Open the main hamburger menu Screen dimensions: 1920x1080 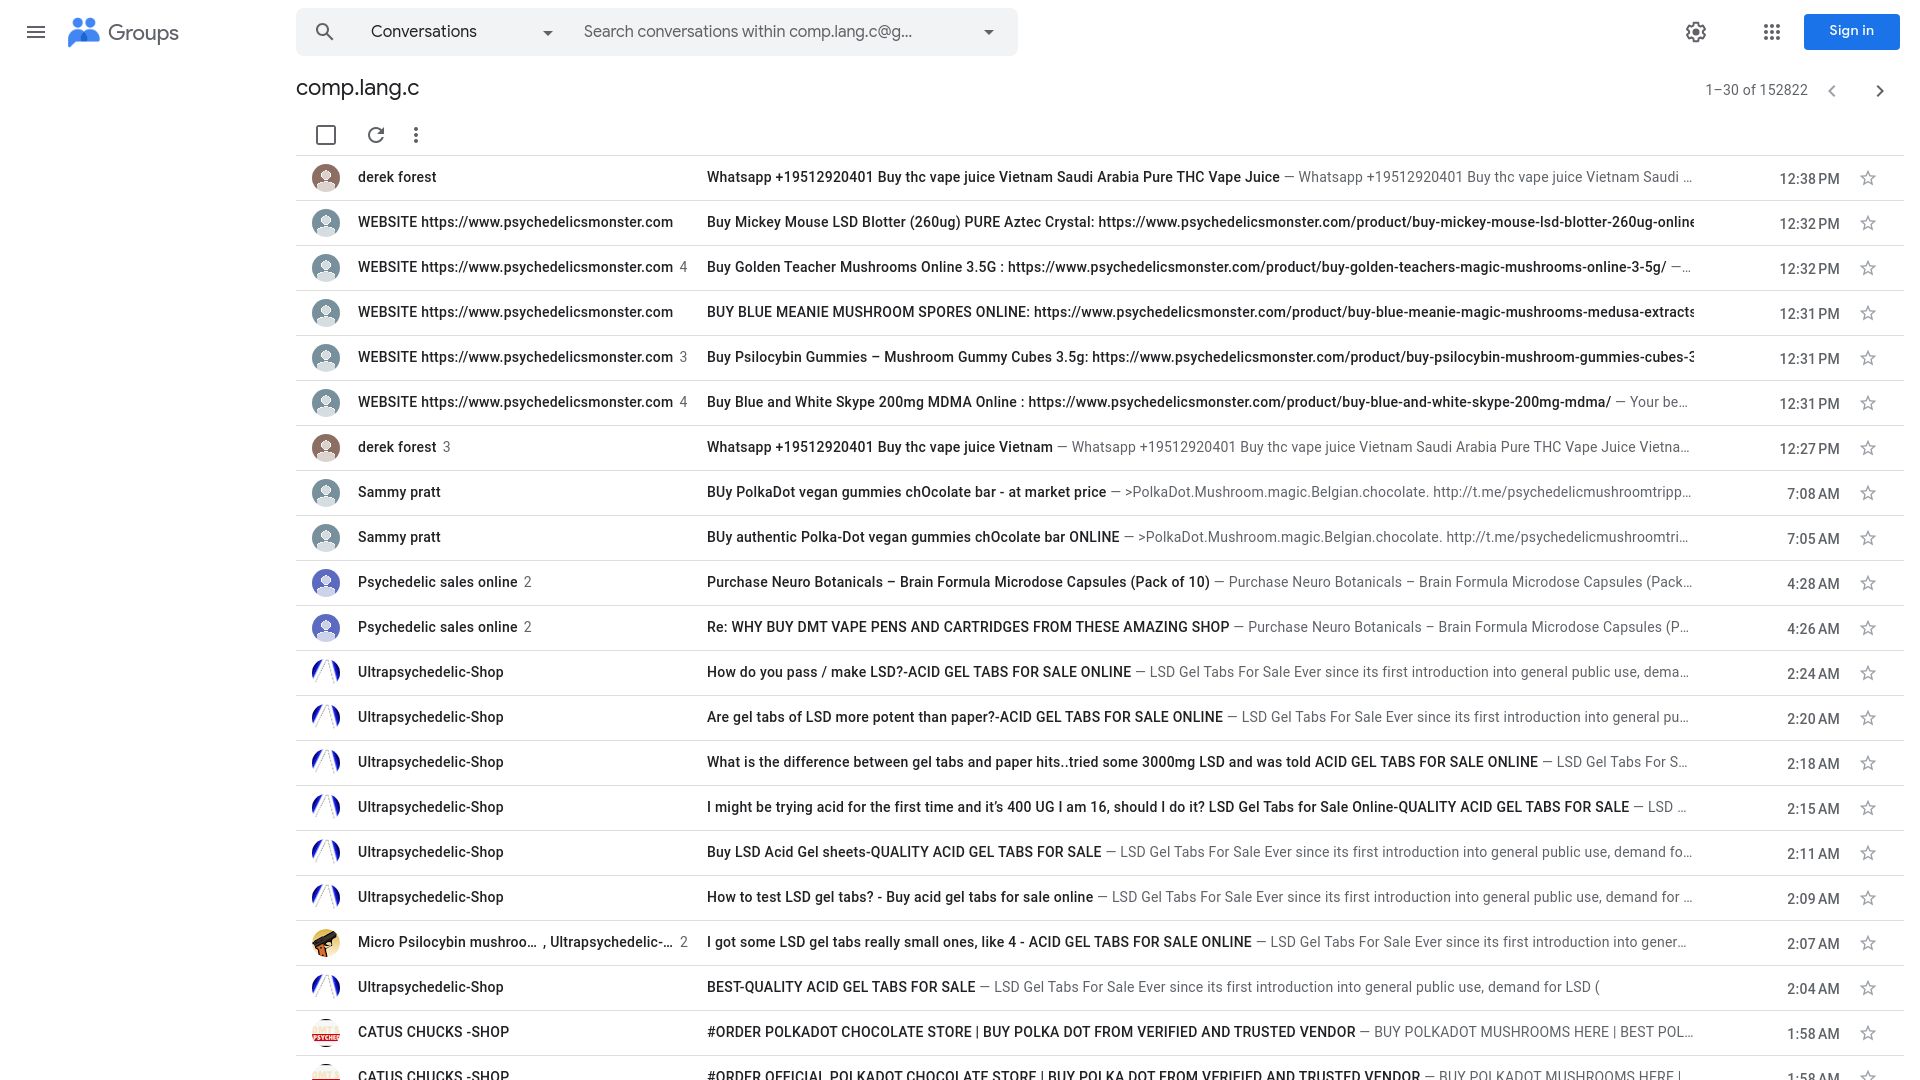(36, 32)
